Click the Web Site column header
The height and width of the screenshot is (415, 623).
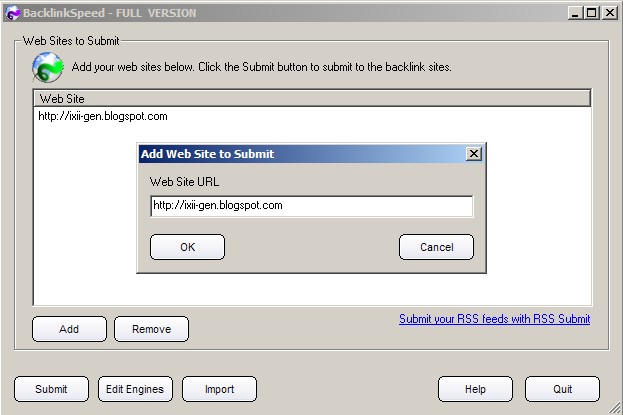click(310, 99)
